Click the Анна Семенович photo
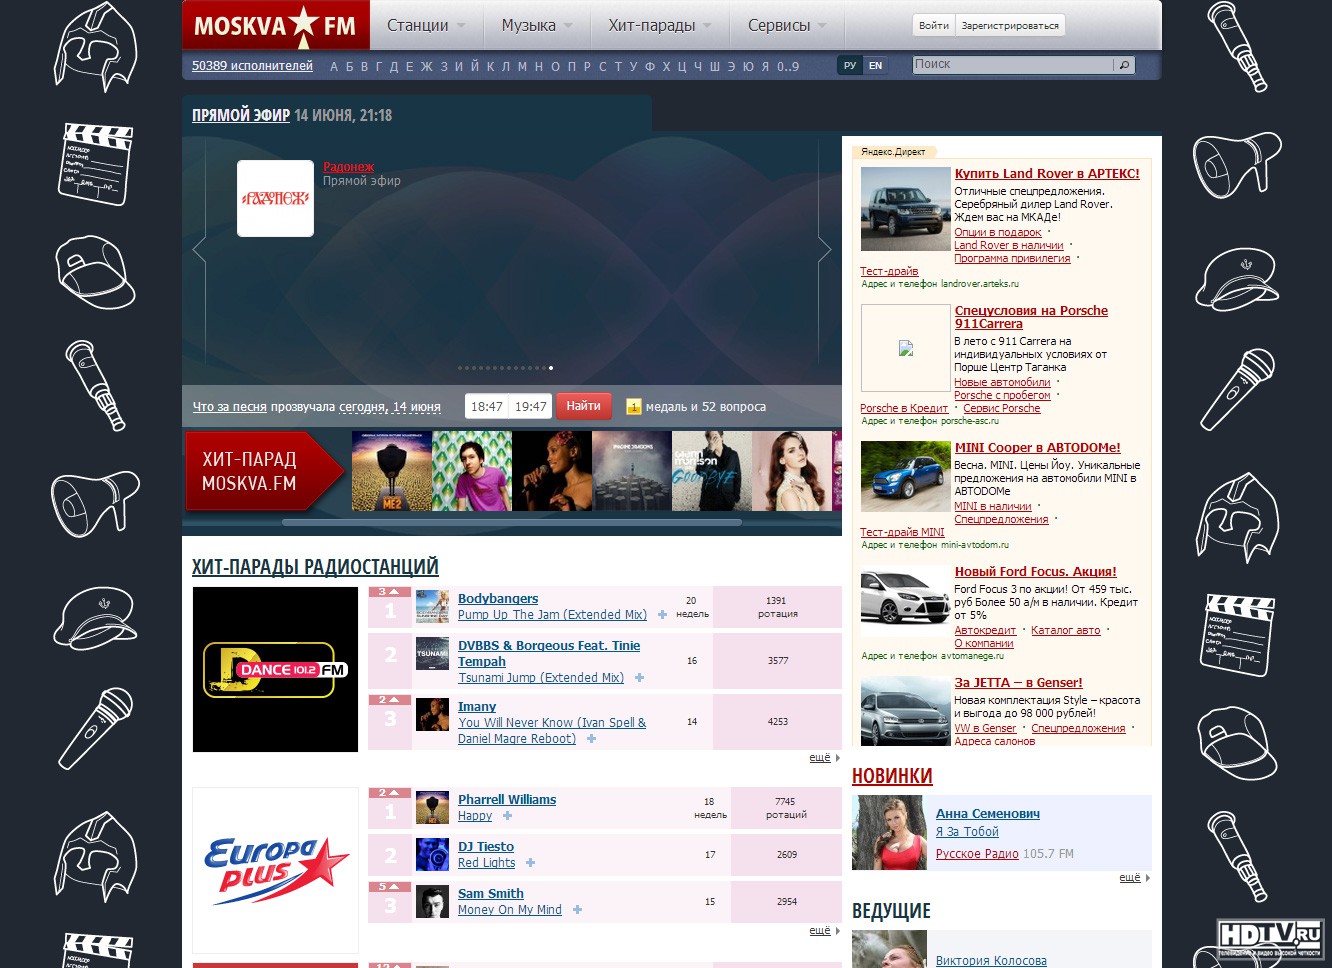1332x968 pixels. coord(889,833)
